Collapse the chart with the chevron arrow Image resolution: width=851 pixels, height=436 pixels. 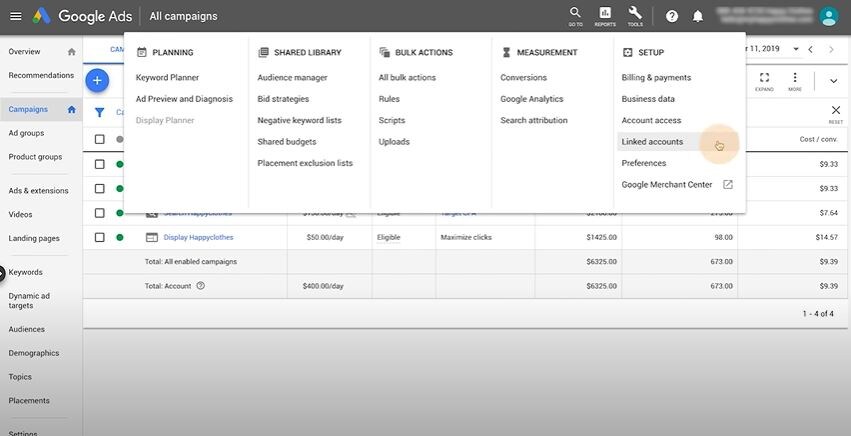[833, 81]
